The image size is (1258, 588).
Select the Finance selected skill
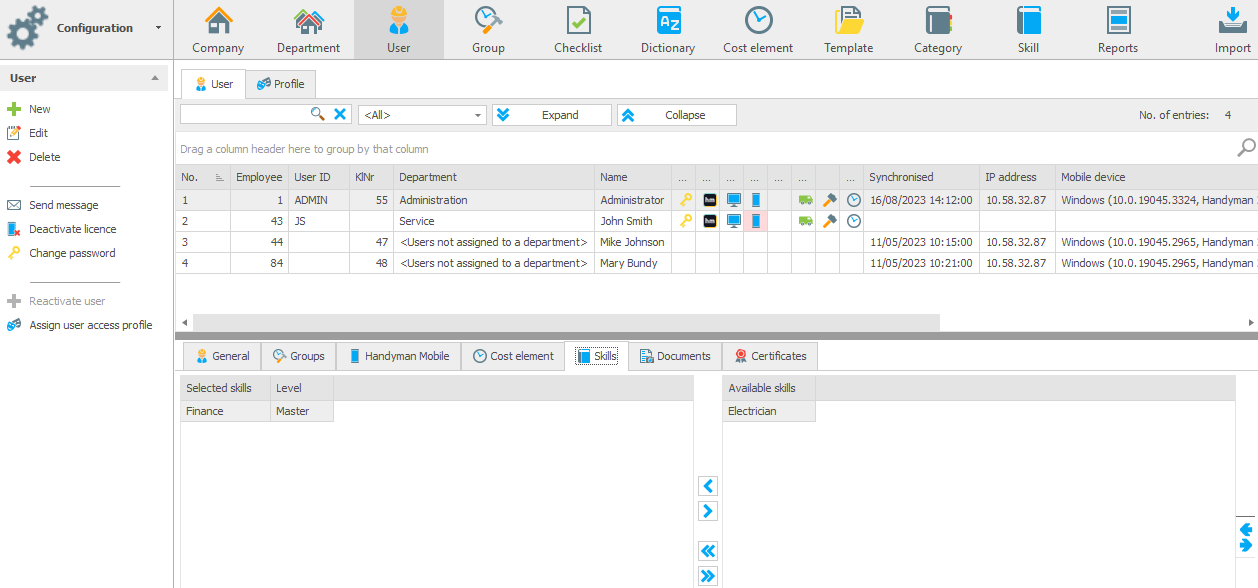pos(225,411)
